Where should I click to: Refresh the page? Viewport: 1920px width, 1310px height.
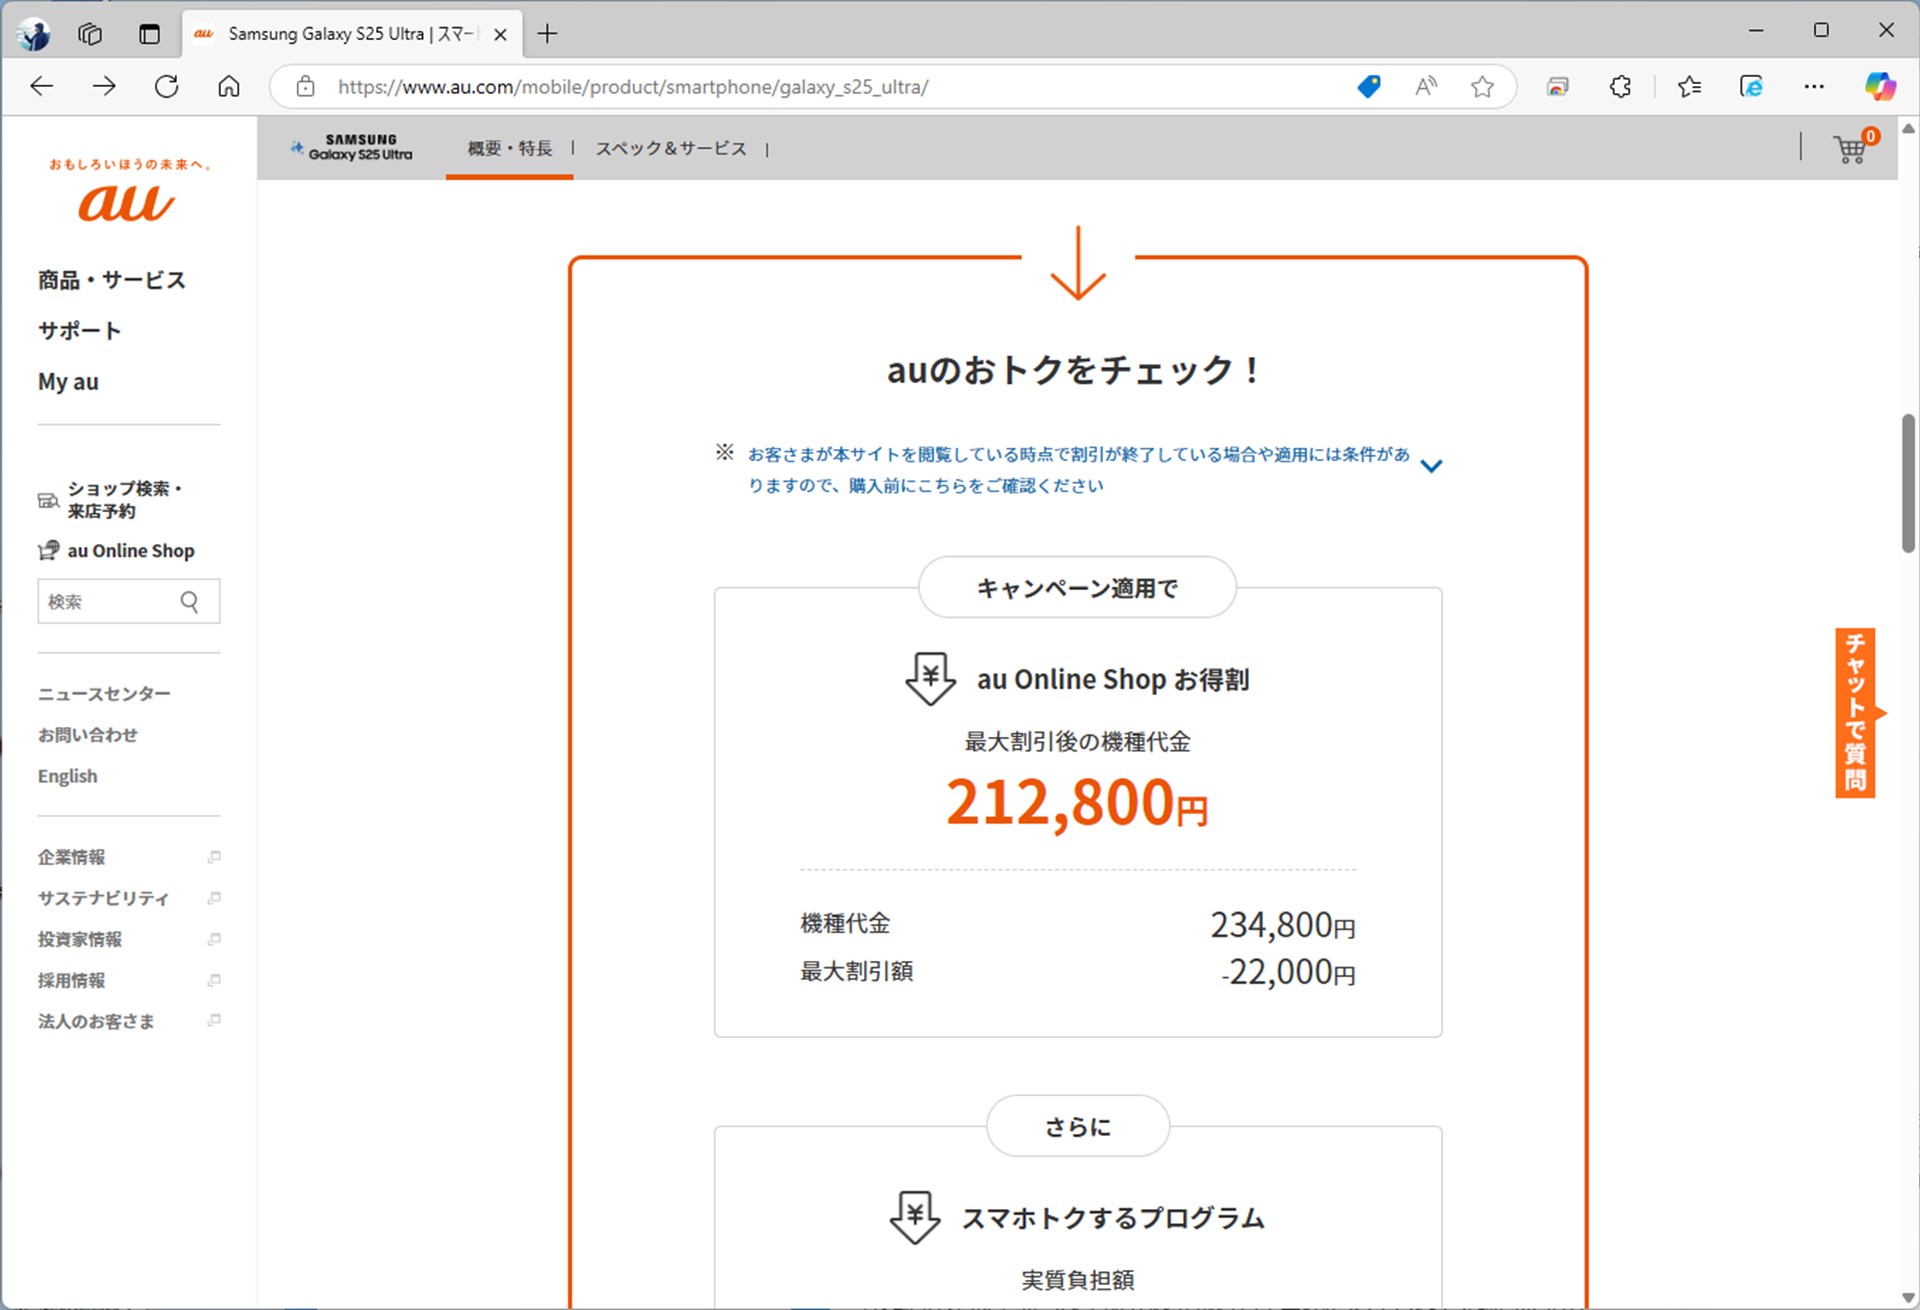(x=166, y=86)
